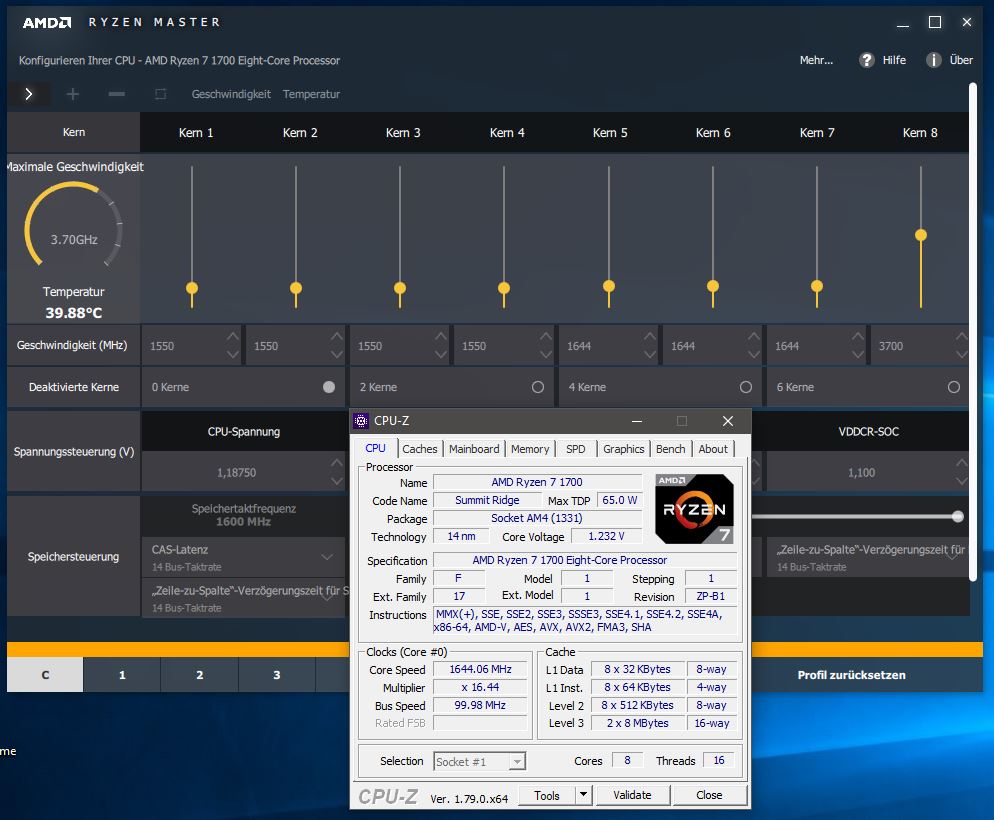
Task: Switch to the Bench tab in CPU-Z
Action: click(x=671, y=449)
